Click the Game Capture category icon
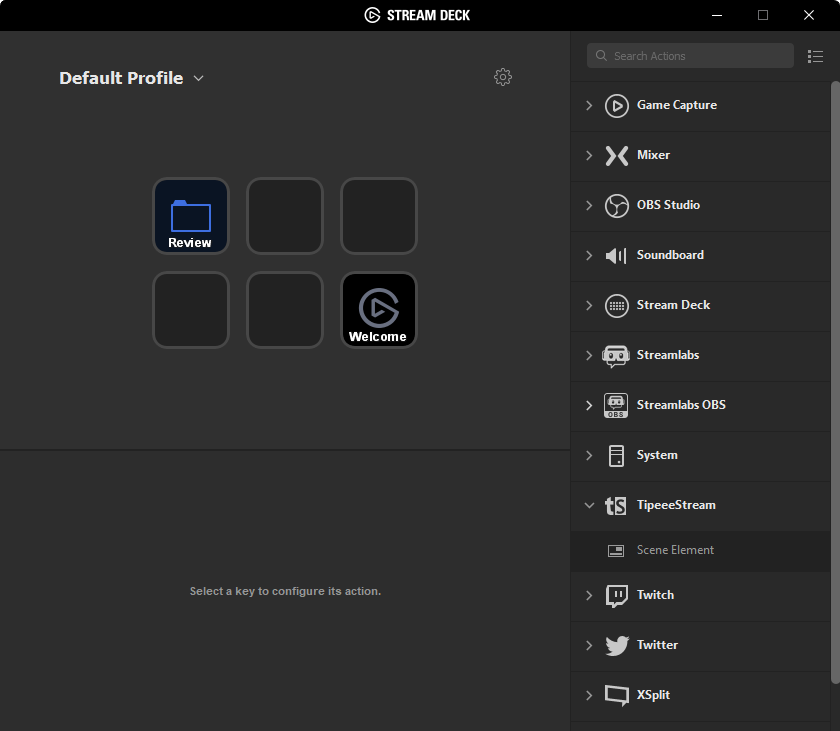The image size is (840, 731). 617,105
